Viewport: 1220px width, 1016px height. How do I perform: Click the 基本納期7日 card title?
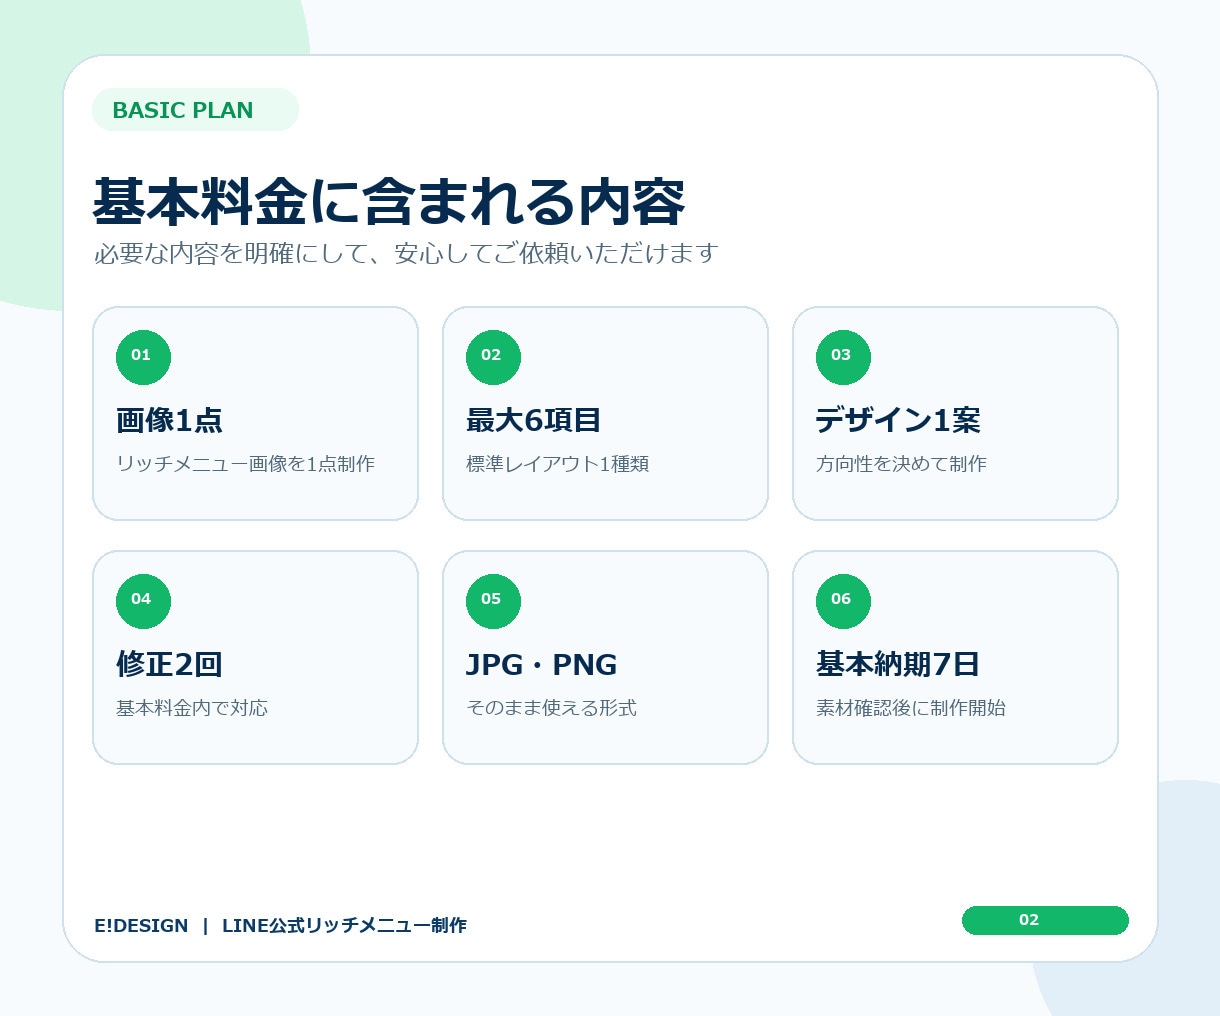click(x=898, y=664)
